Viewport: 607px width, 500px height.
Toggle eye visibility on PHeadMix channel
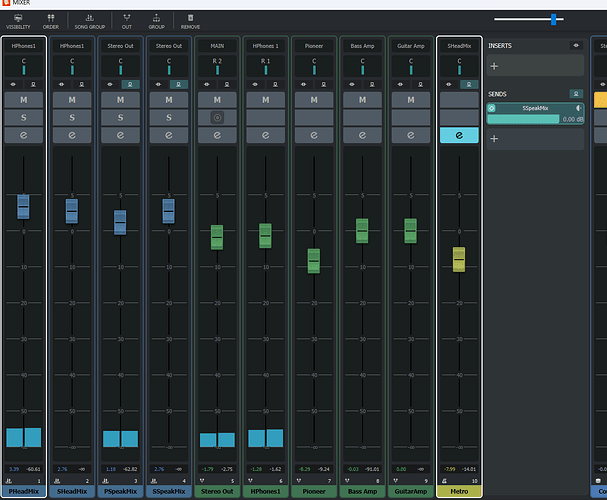pos(14,84)
